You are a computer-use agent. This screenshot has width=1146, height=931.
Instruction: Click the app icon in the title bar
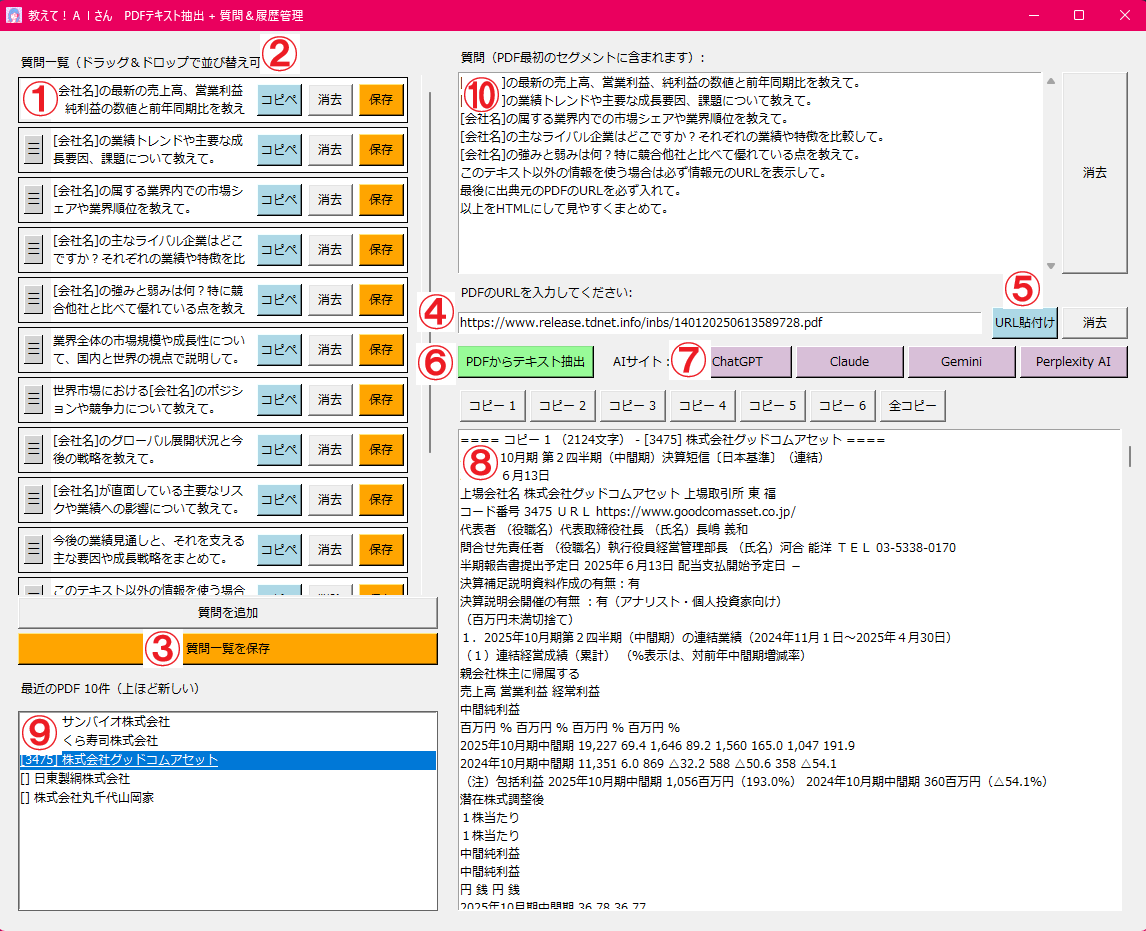click(14, 15)
